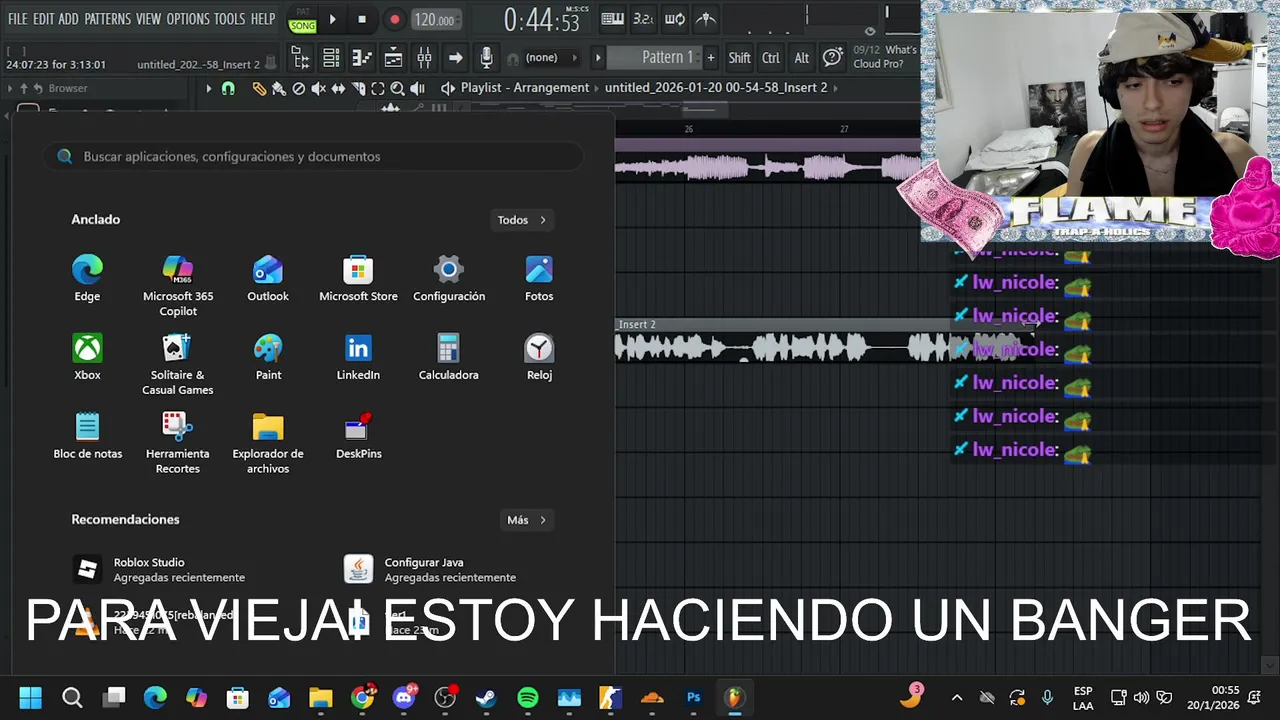Choose the Playback speaker tool in Playlist
Screen dimensions: 1280x720
[417, 88]
